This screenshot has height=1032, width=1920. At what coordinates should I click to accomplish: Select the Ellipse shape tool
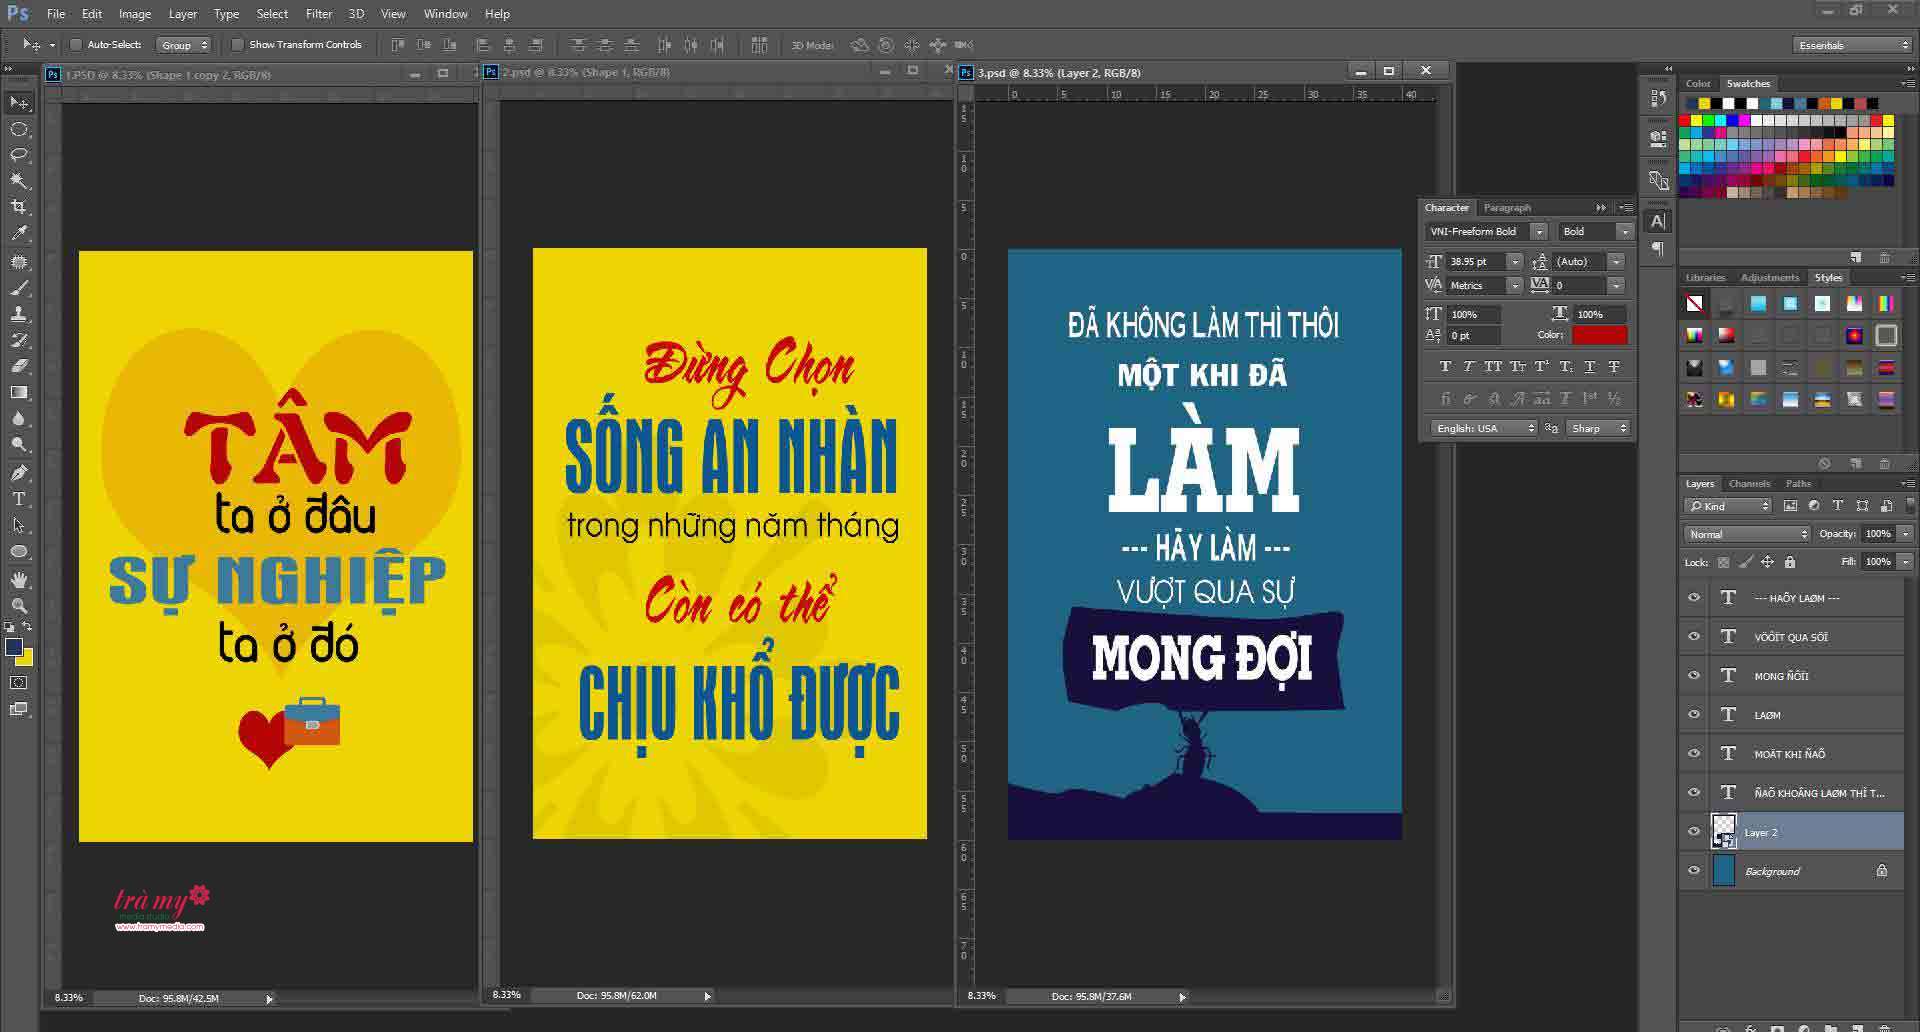[19, 552]
